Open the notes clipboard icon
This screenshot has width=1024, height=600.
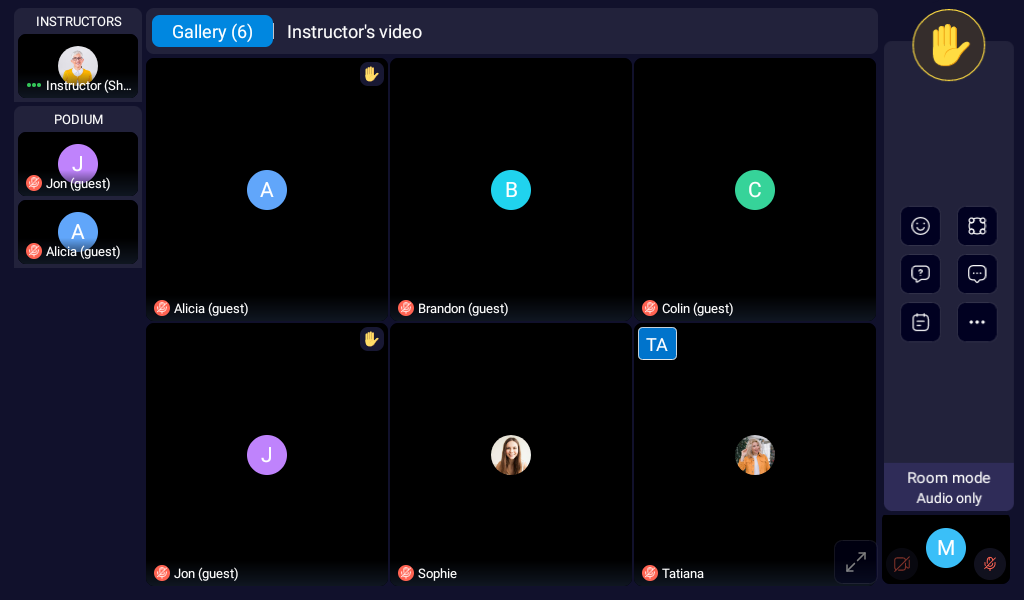[x=920, y=322]
